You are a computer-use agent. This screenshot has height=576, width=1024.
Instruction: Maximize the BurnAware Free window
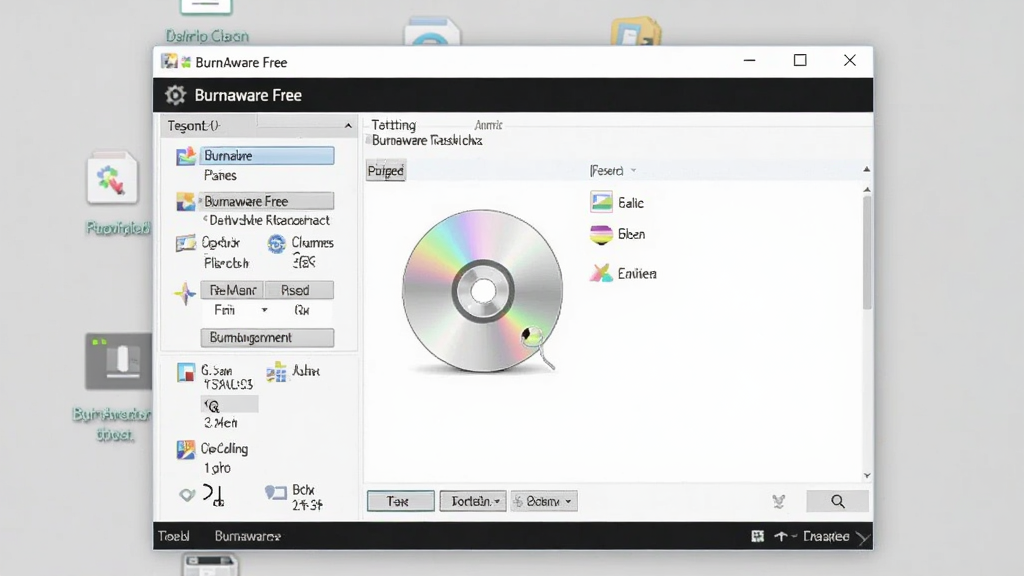800,60
